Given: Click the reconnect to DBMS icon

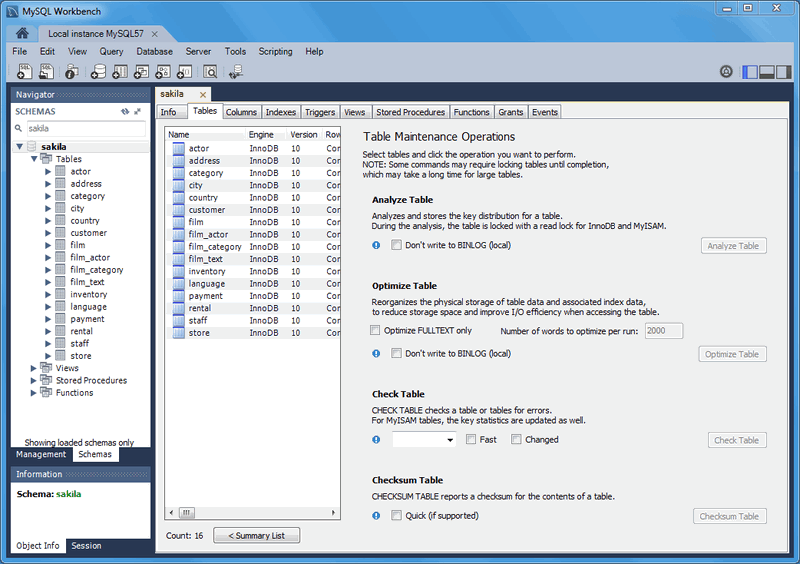Looking at the screenshot, I should click(237, 72).
